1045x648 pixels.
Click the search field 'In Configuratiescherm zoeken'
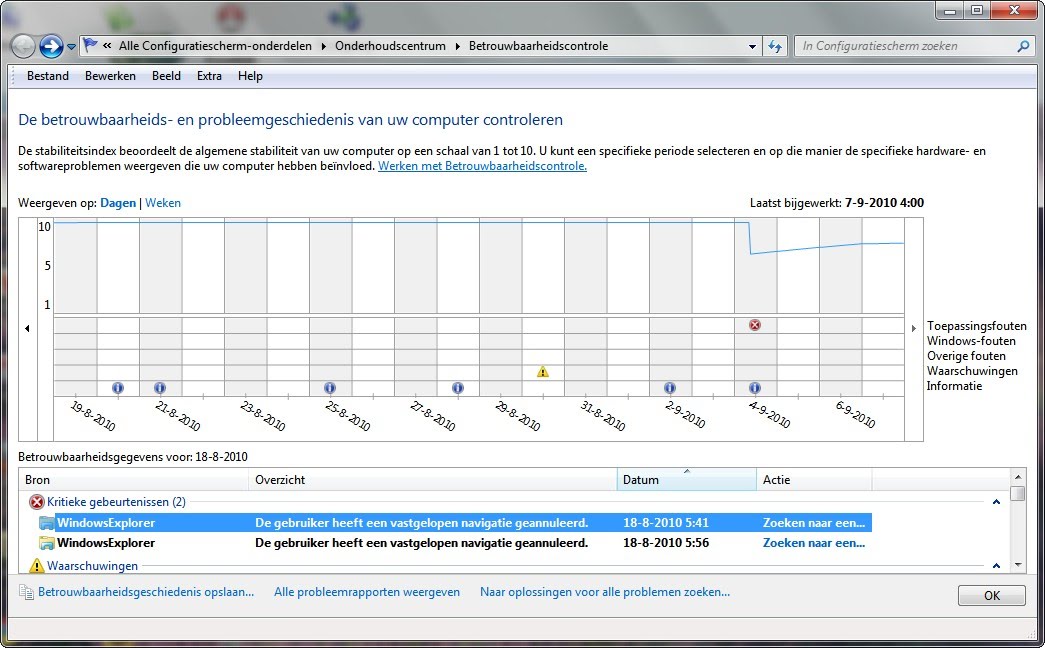(x=905, y=46)
